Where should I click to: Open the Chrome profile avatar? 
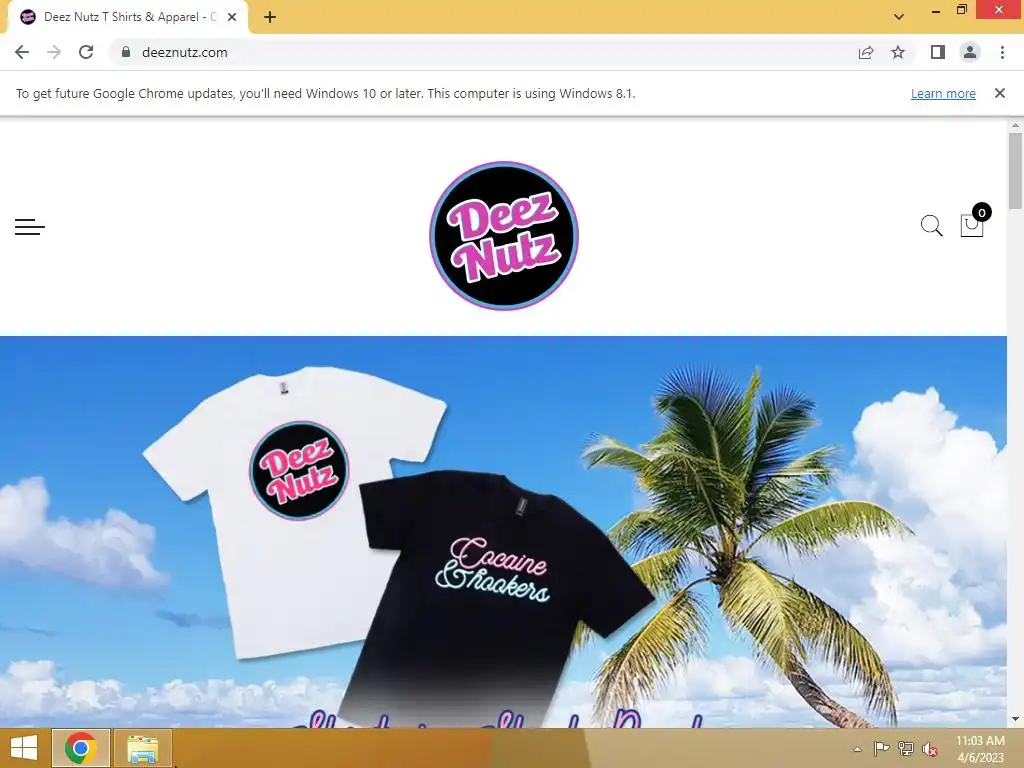(970, 52)
